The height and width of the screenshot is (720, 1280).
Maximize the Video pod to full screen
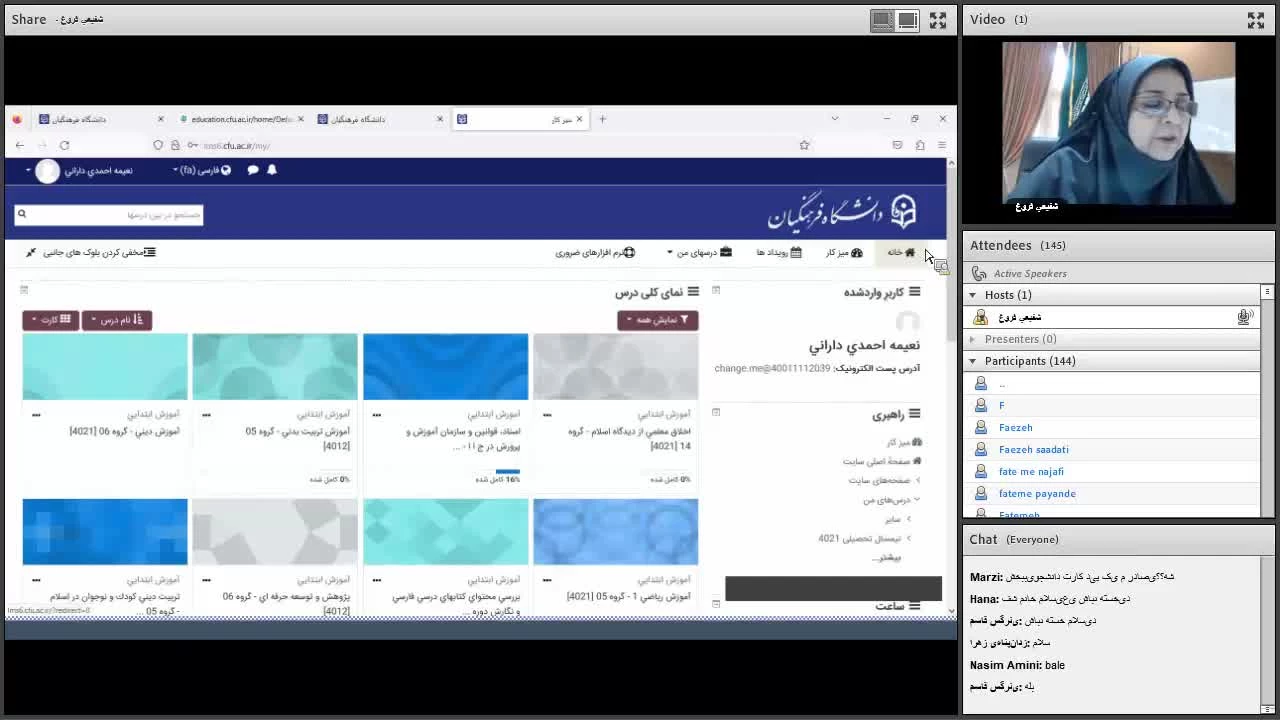[1255, 20]
